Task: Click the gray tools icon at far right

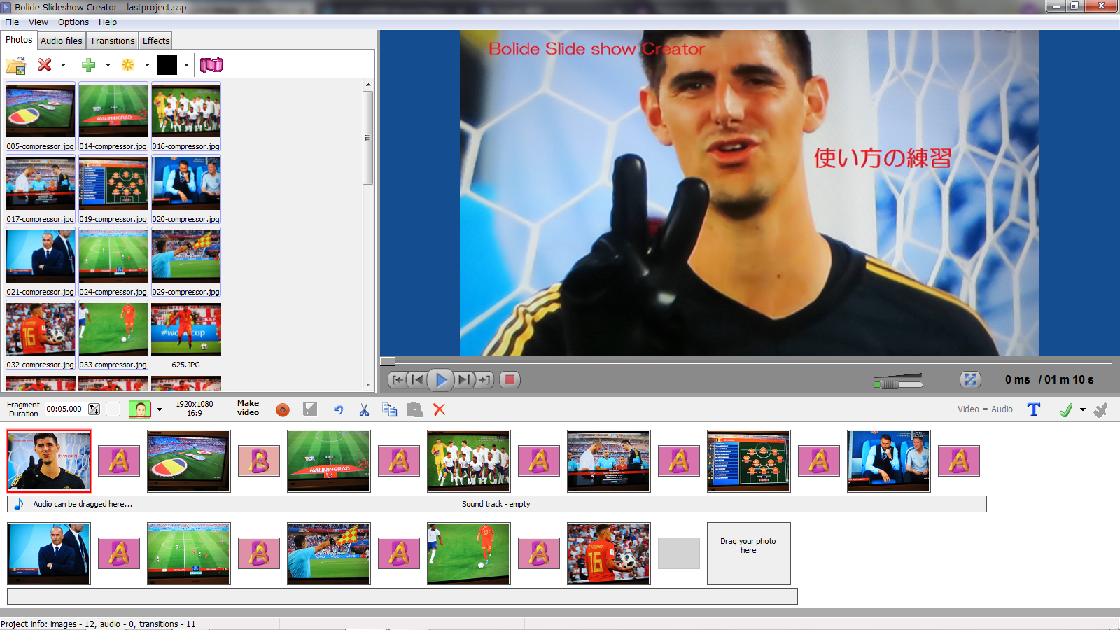Action: pos(1101,409)
